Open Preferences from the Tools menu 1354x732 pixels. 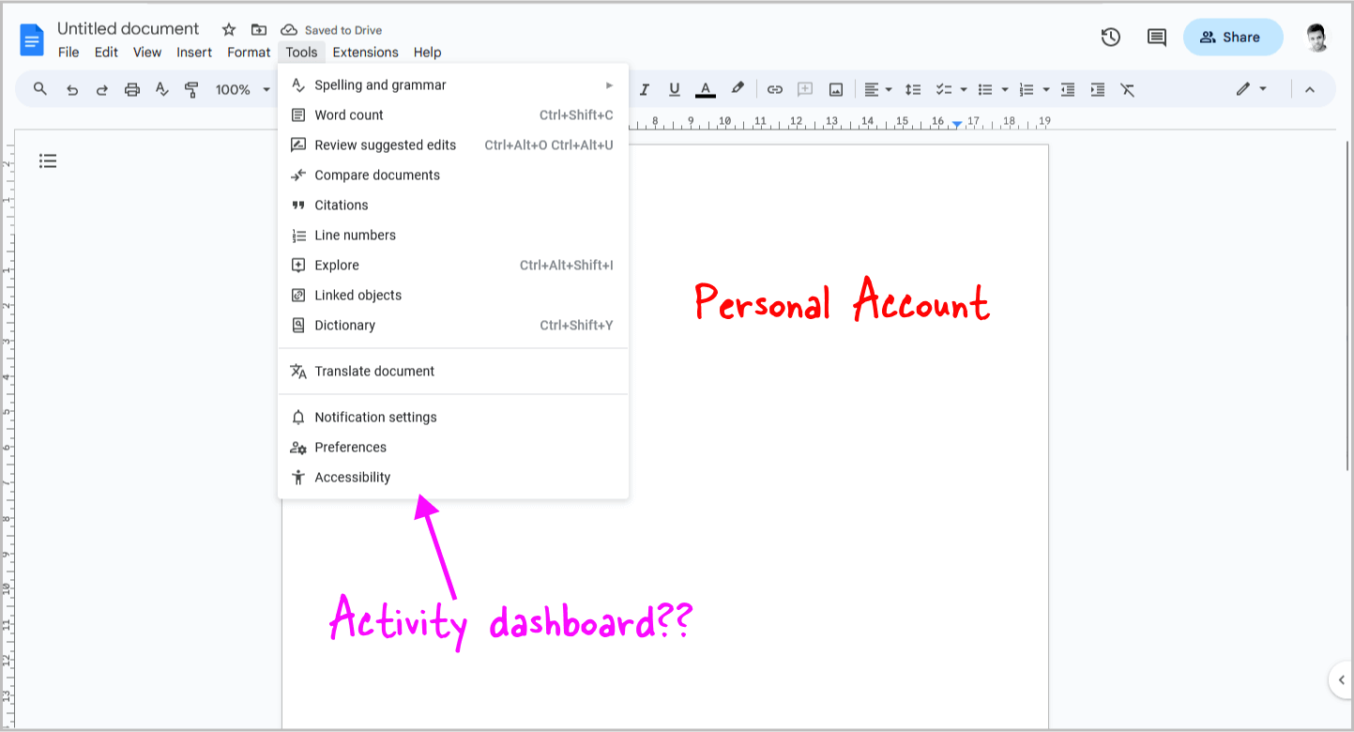[453, 447]
